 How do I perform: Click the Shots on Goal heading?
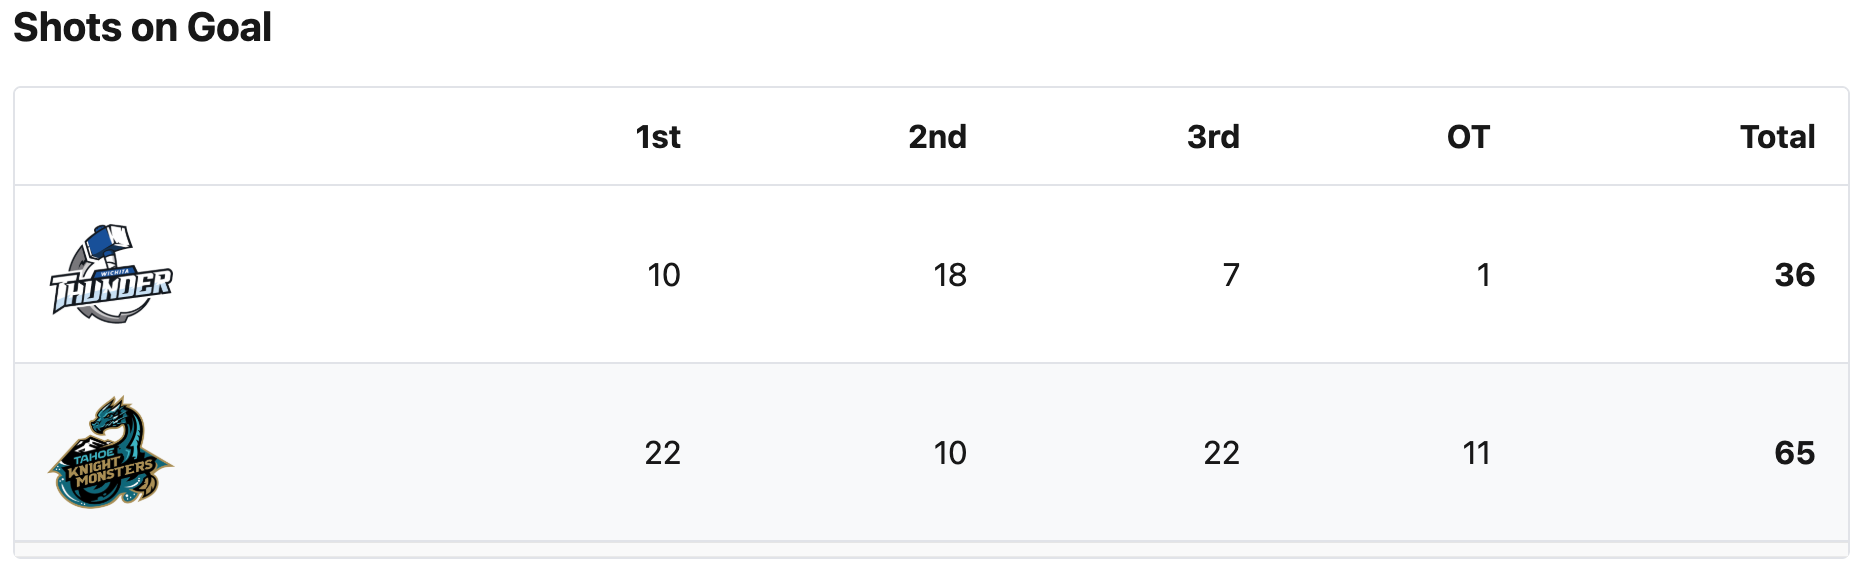coord(142,27)
